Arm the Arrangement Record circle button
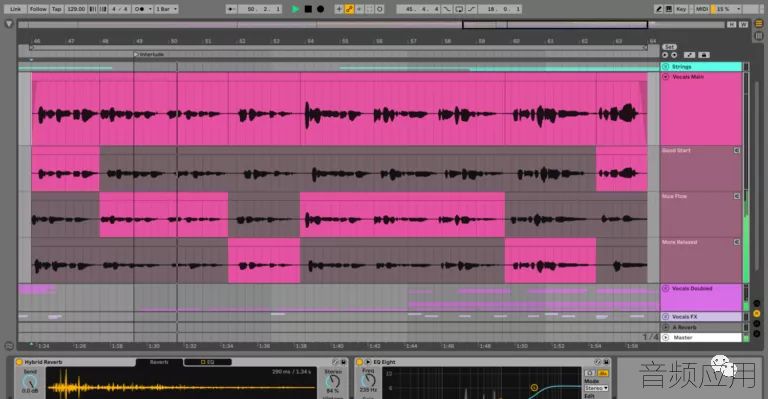The image size is (768, 399). [x=320, y=9]
